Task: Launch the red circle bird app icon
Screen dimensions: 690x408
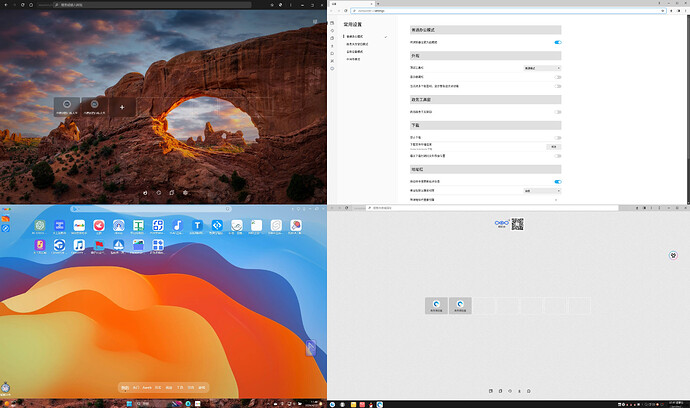Action: click(99, 225)
